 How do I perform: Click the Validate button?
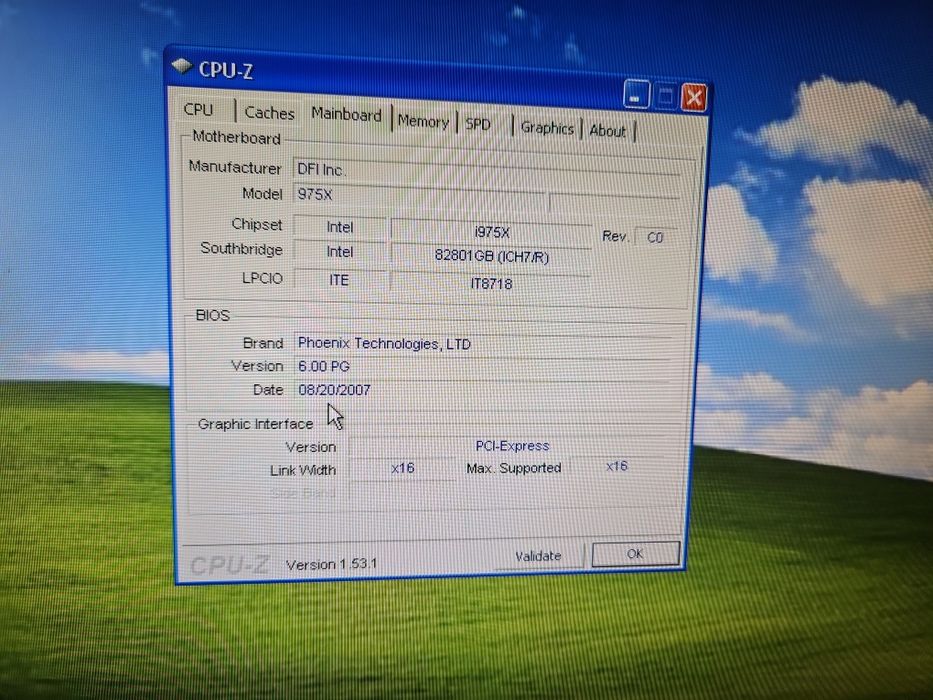click(x=538, y=556)
